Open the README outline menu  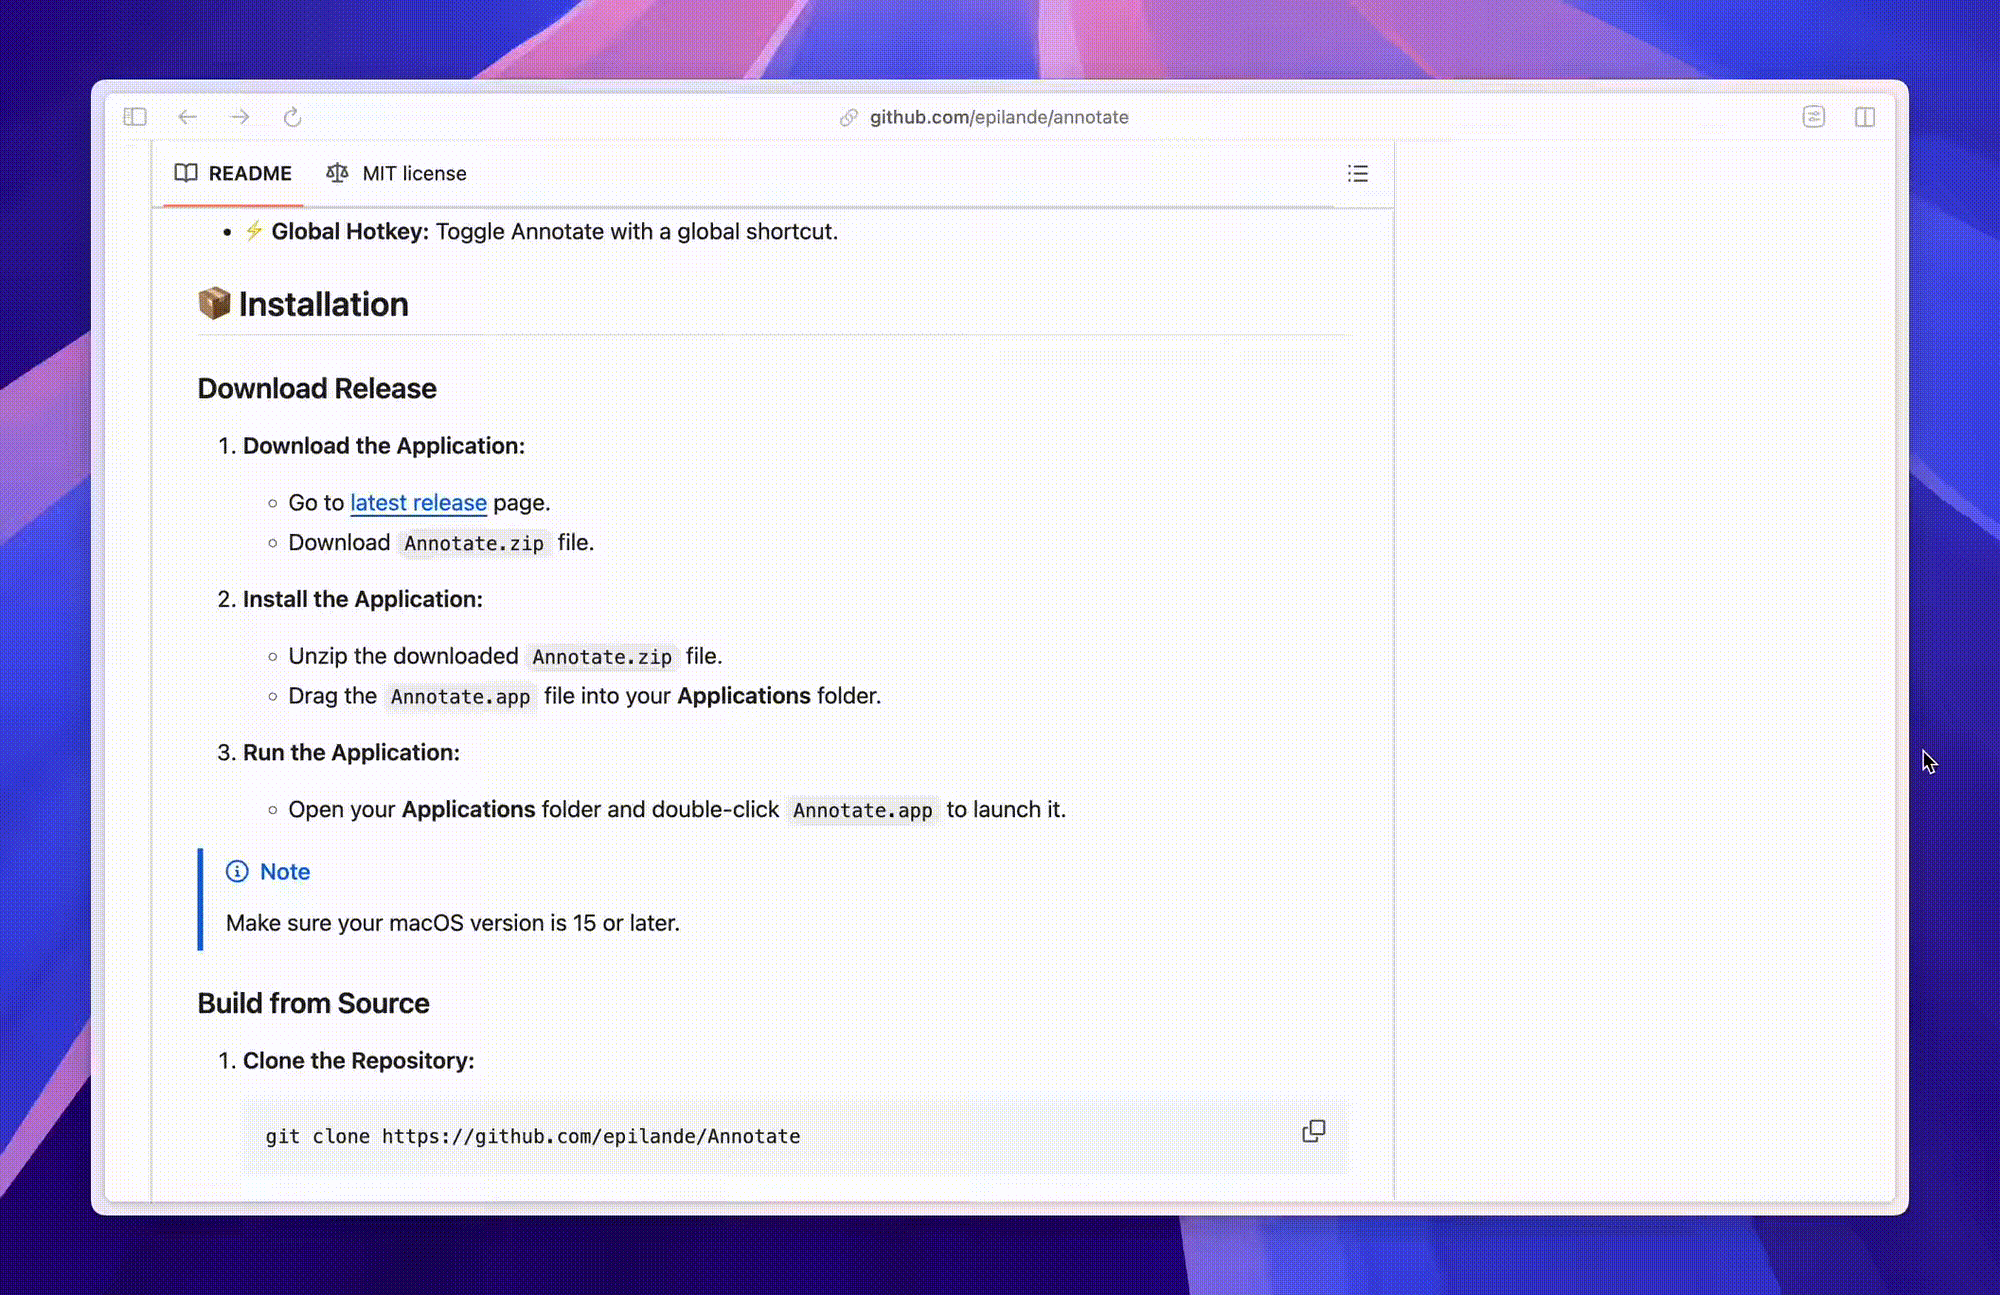click(1357, 173)
